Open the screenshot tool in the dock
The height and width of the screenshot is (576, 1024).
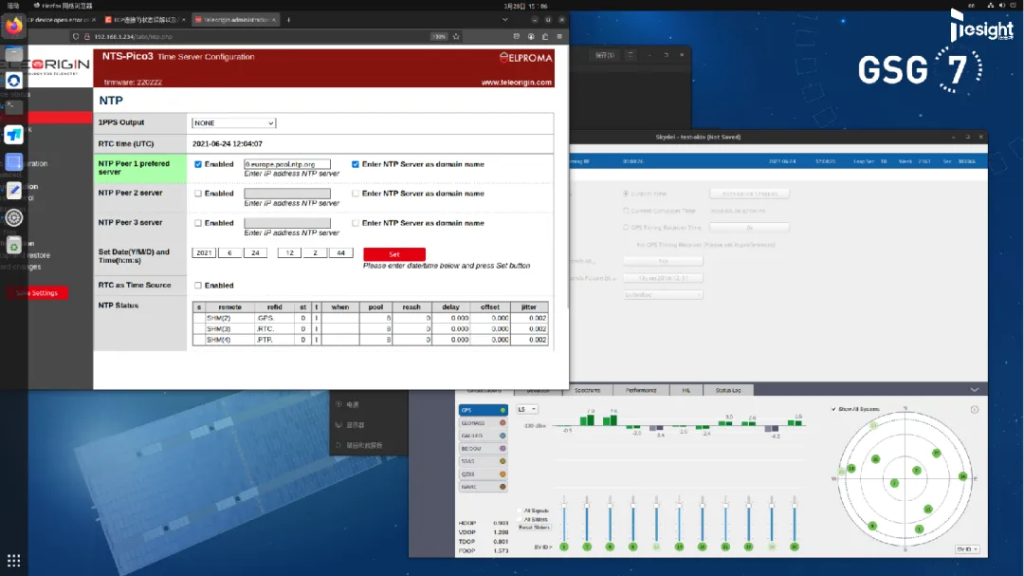(x=14, y=163)
